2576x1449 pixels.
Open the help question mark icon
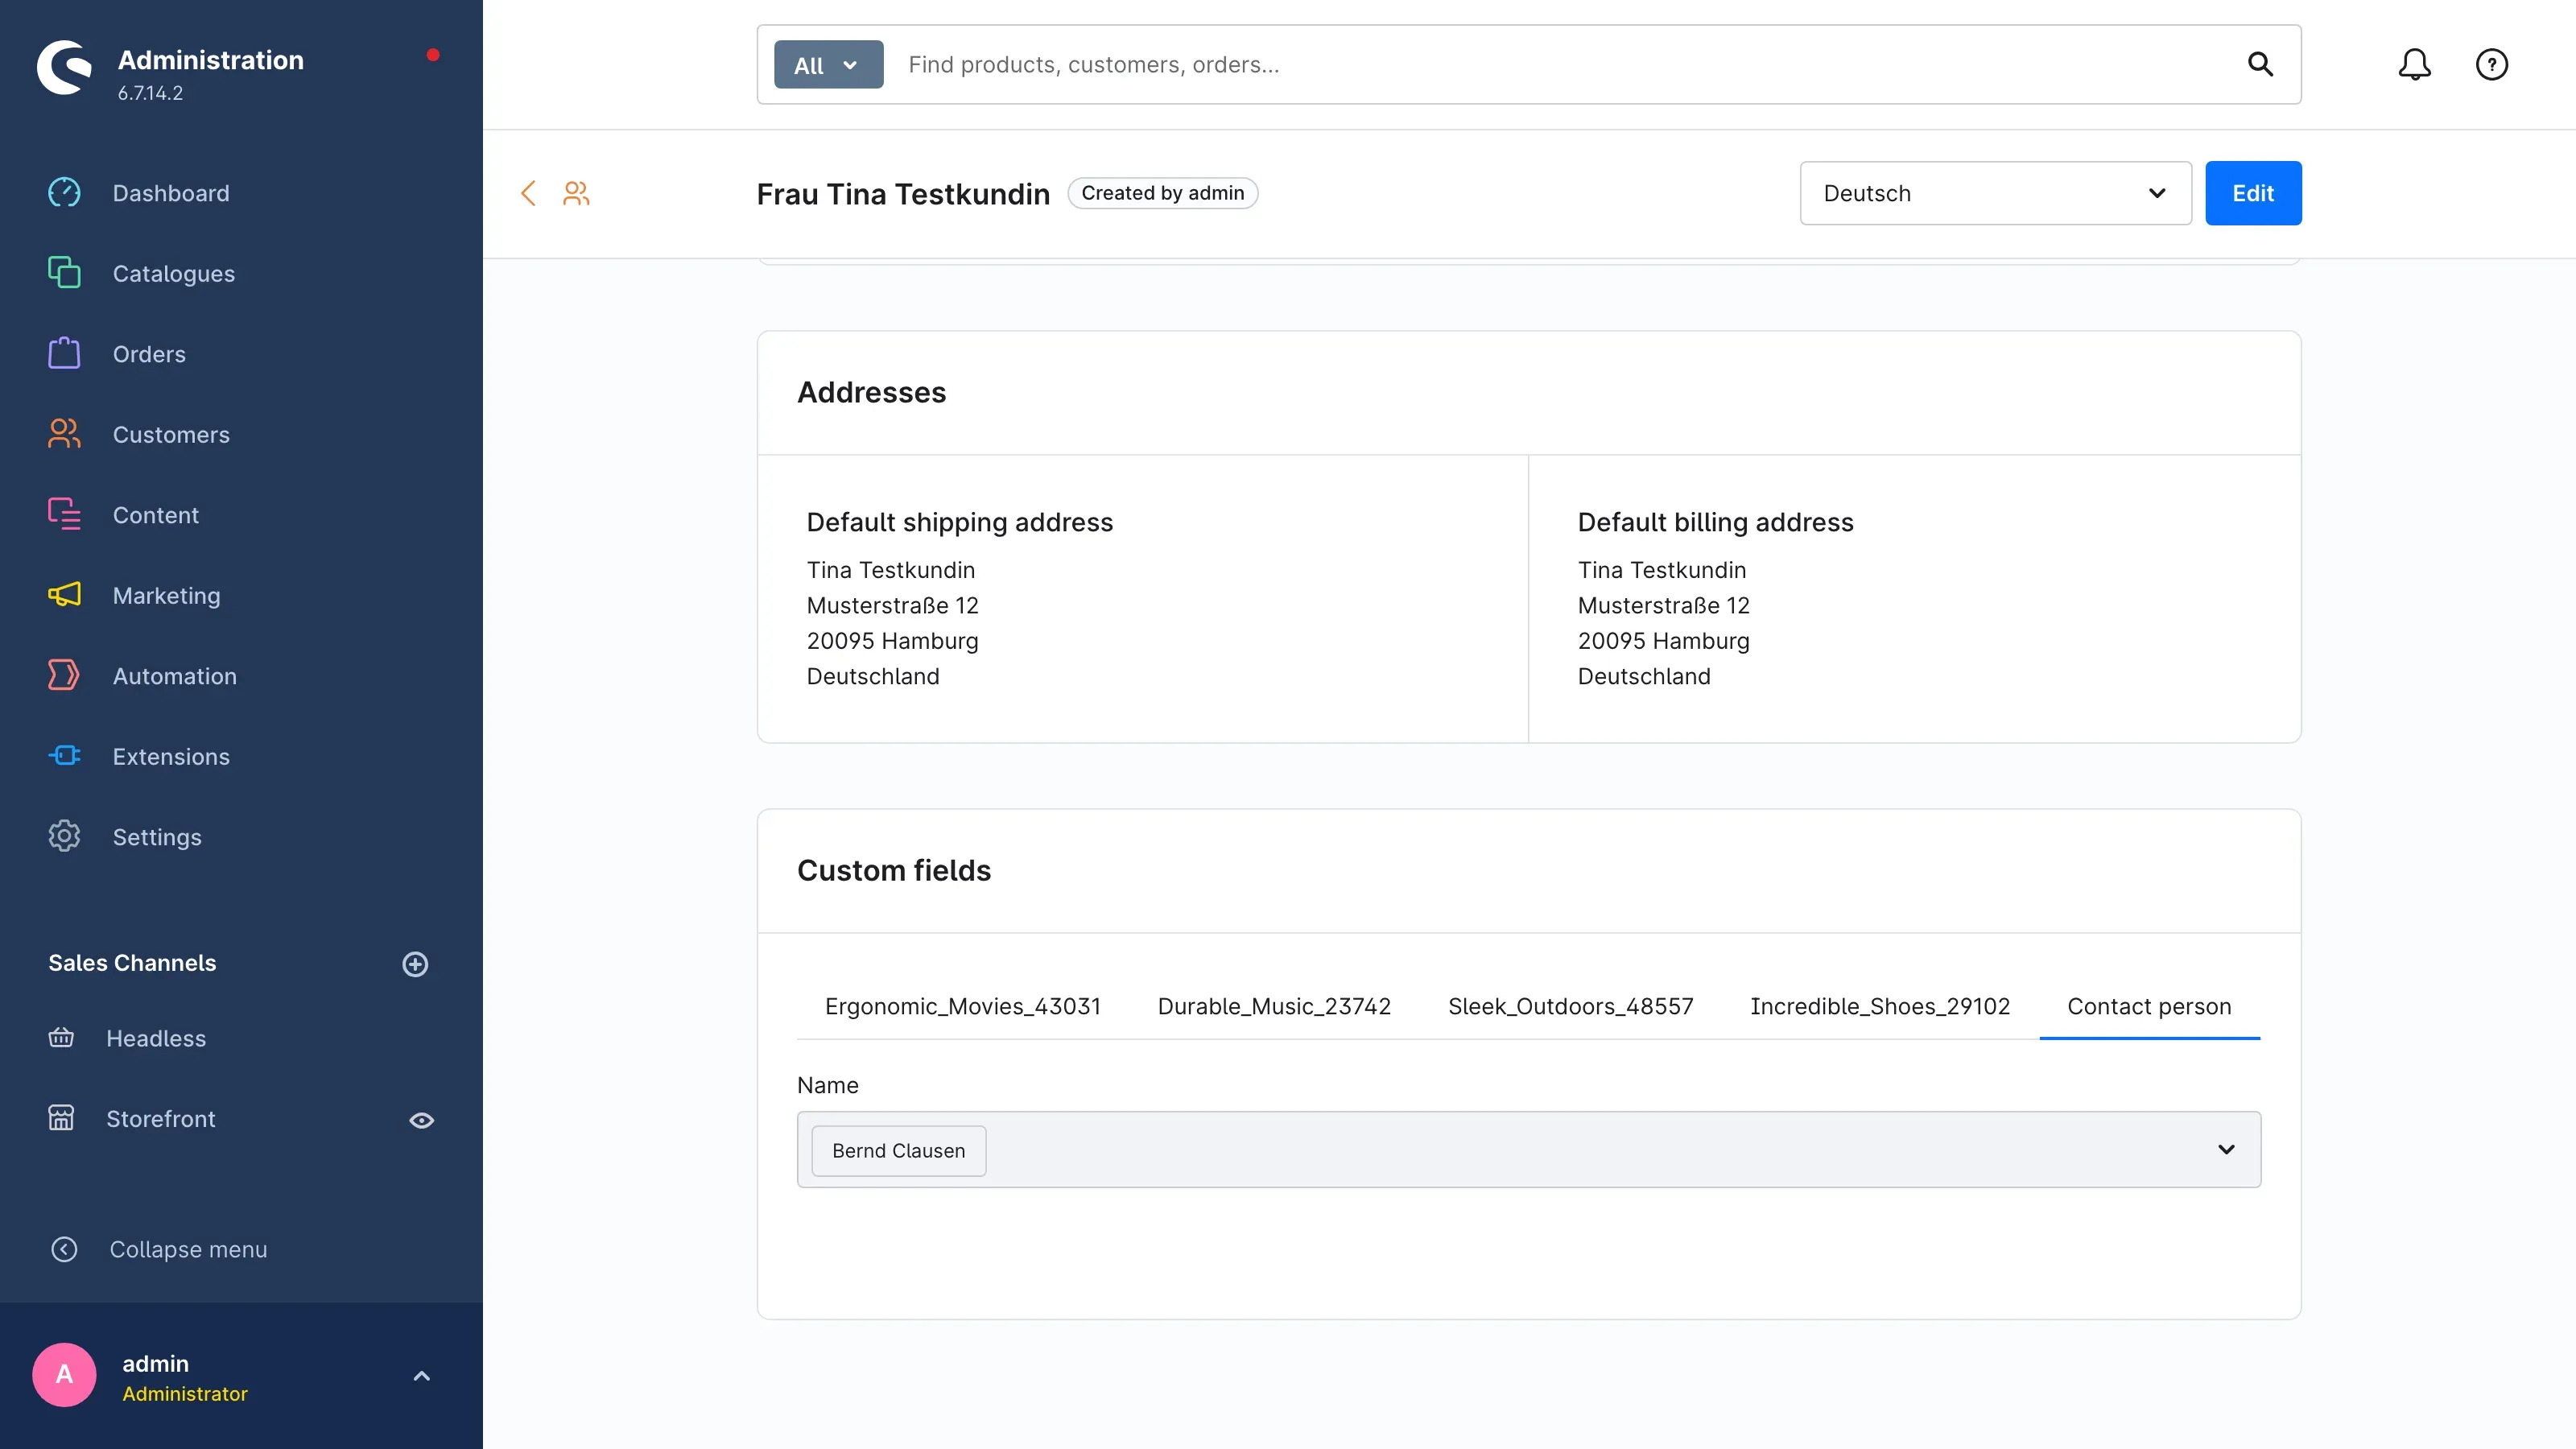[x=2492, y=64]
